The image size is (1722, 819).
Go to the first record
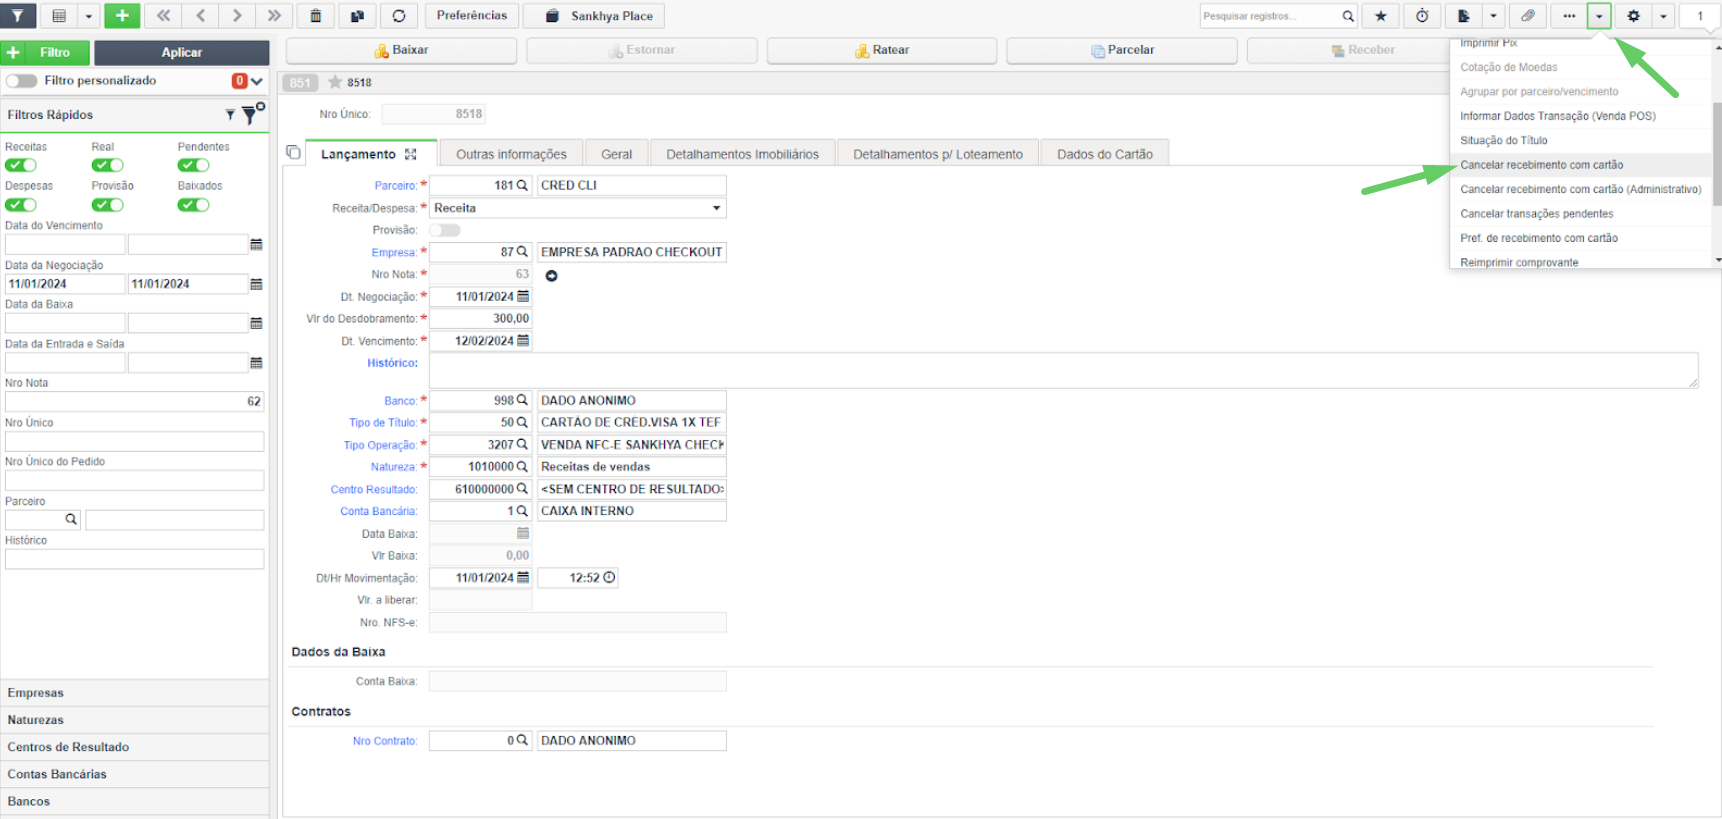164,16
